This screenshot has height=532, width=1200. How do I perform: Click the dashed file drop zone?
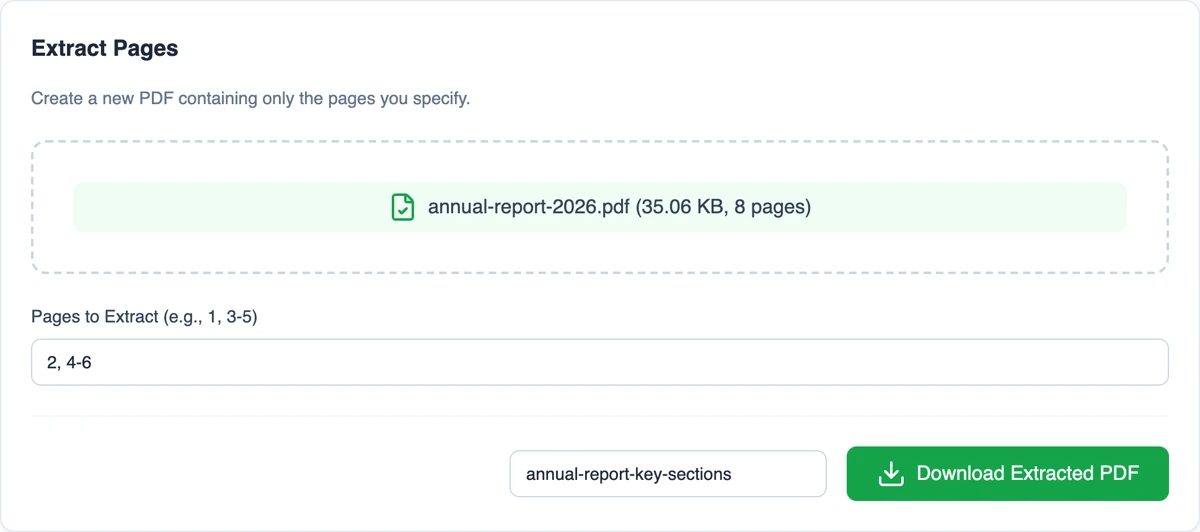pyautogui.click(x=600, y=207)
